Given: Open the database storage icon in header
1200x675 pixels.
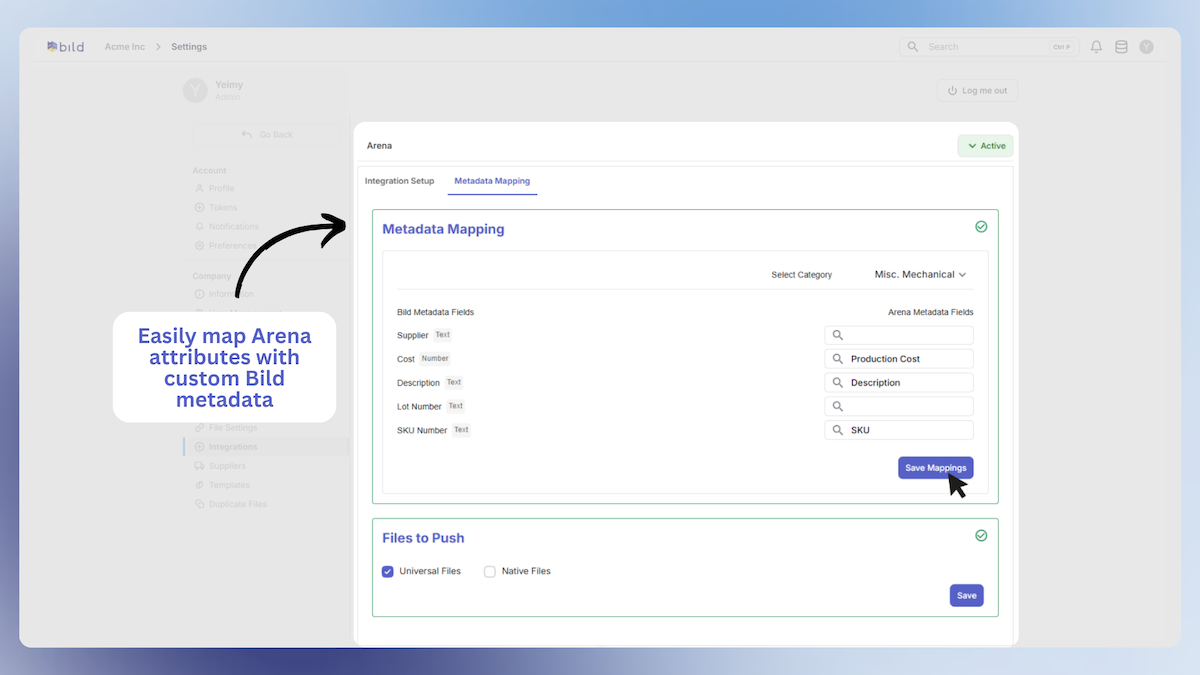Looking at the screenshot, I should click(x=1121, y=47).
